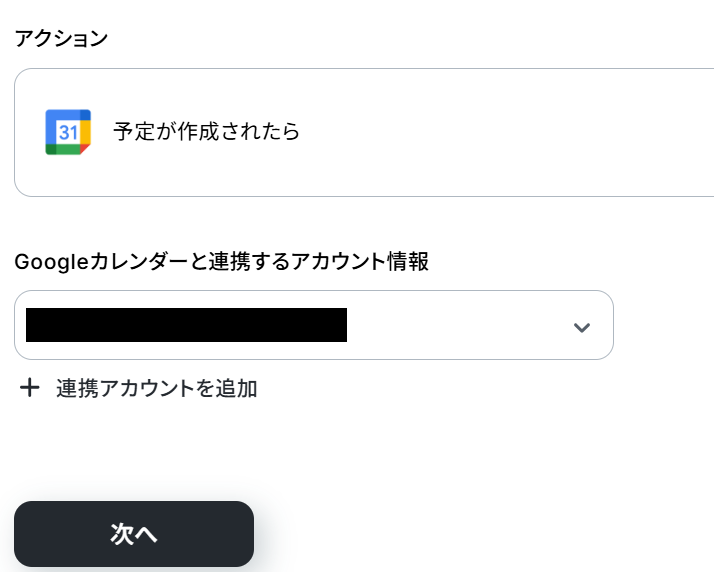Click the 予定が作成されたら text
Screen dimensions: 714x572
point(206,132)
